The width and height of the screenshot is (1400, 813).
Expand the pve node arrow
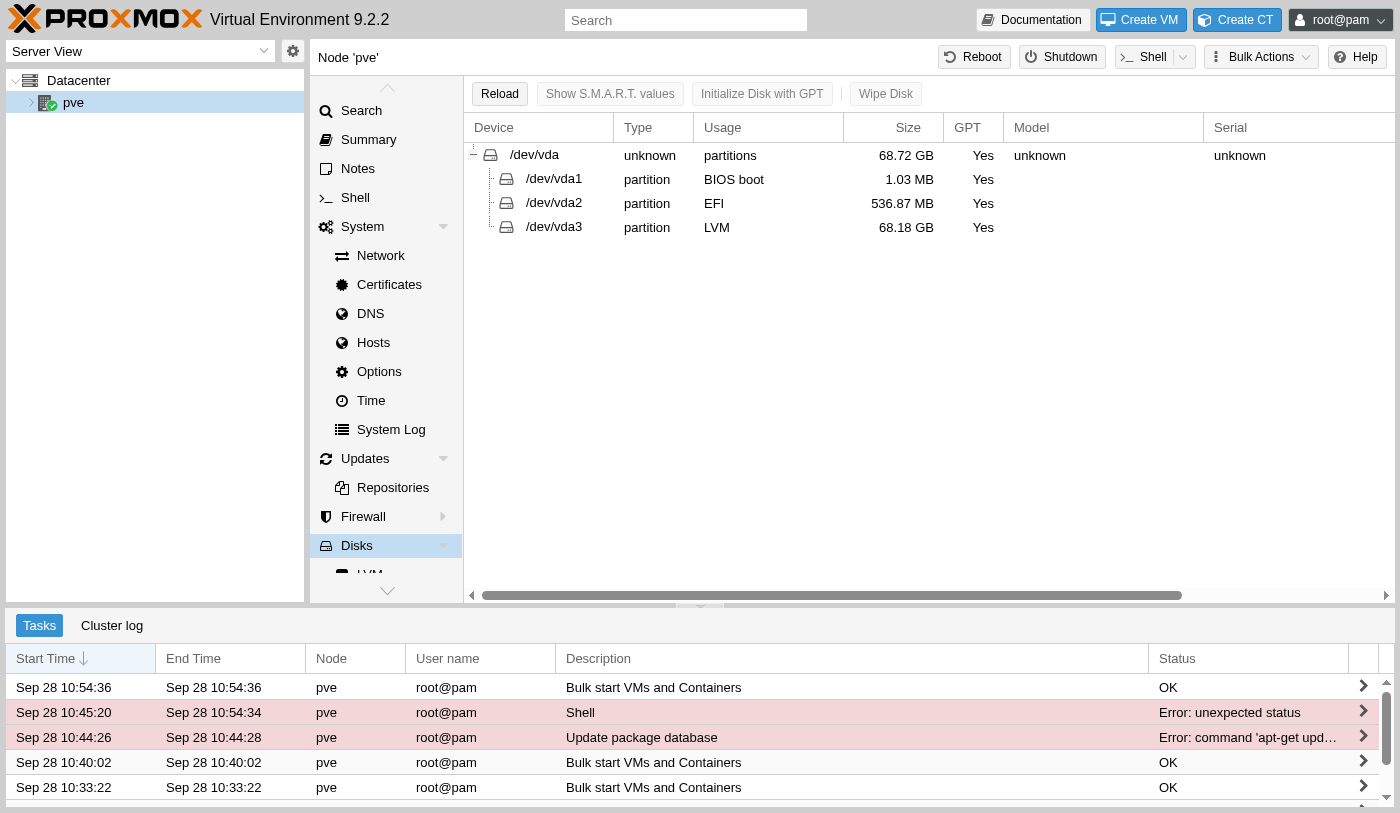[30, 103]
